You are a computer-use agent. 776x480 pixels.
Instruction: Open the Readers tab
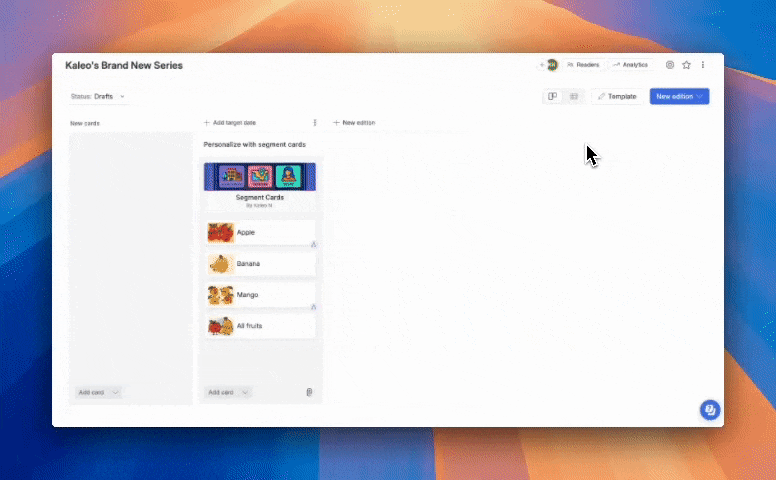click(x=583, y=65)
